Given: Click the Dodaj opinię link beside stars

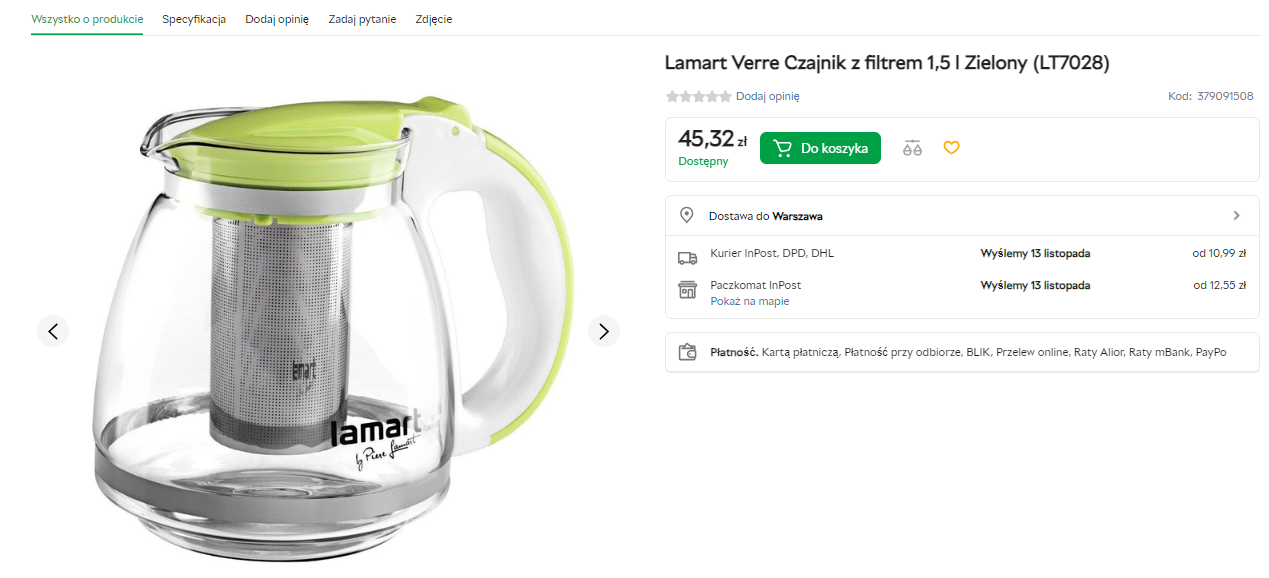Looking at the screenshot, I should click(x=767, y=97).
